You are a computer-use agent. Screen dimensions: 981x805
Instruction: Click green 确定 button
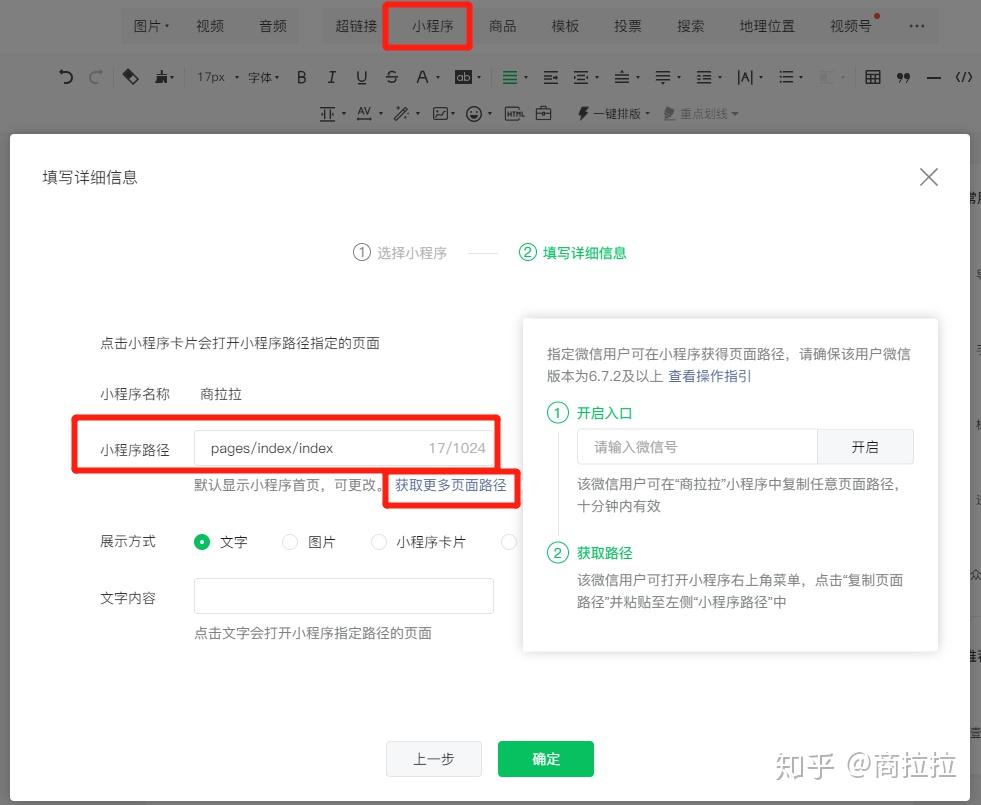coord(546,759)
